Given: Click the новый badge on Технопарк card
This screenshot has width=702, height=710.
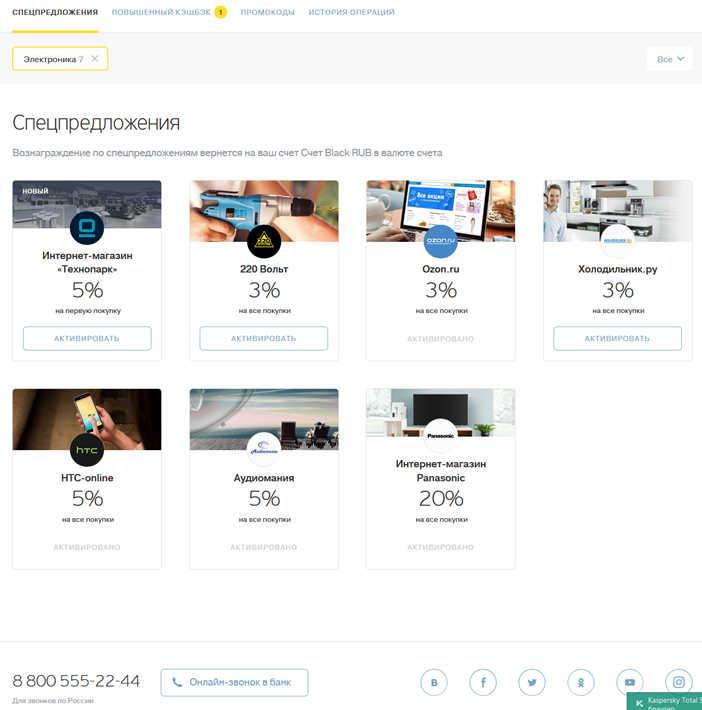Looking at the screenshot, I should pos(35,191).
